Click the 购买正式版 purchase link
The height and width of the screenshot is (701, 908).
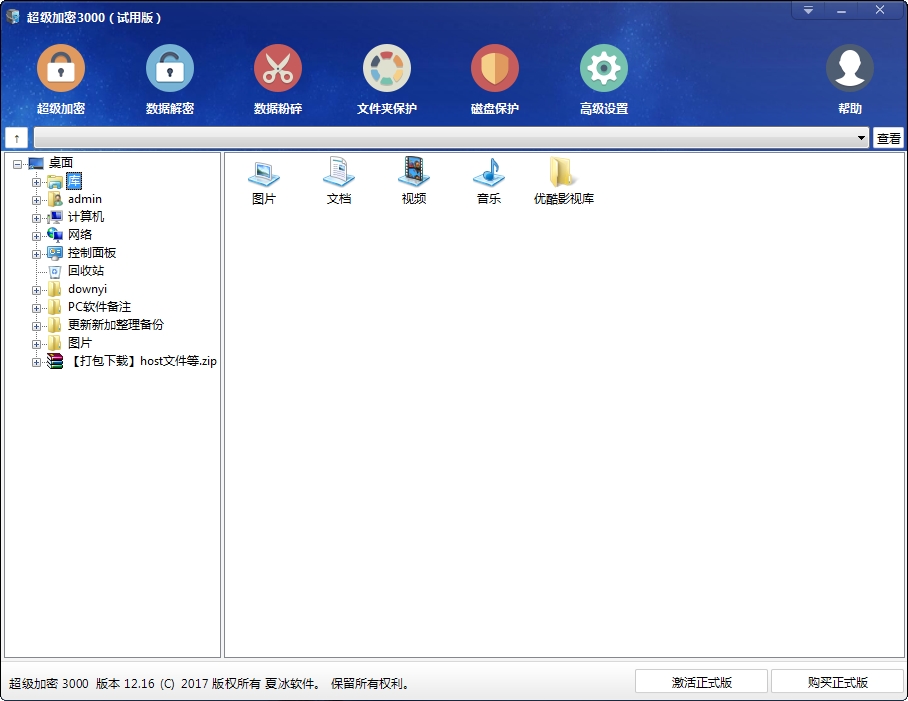coord(836,680)
